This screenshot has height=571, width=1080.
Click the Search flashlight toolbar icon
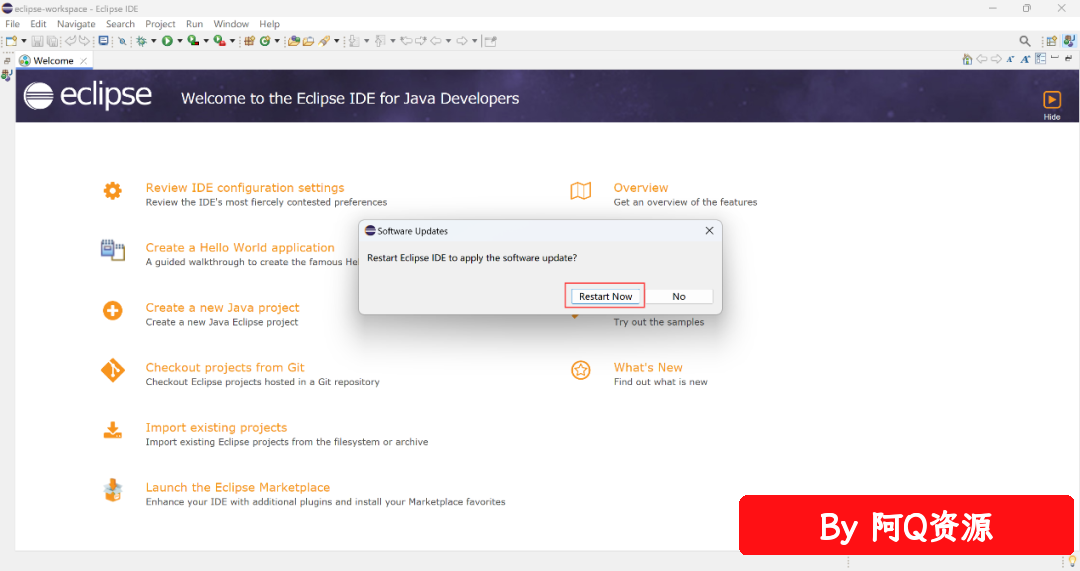pyautogui.click(x=324, y=41)
